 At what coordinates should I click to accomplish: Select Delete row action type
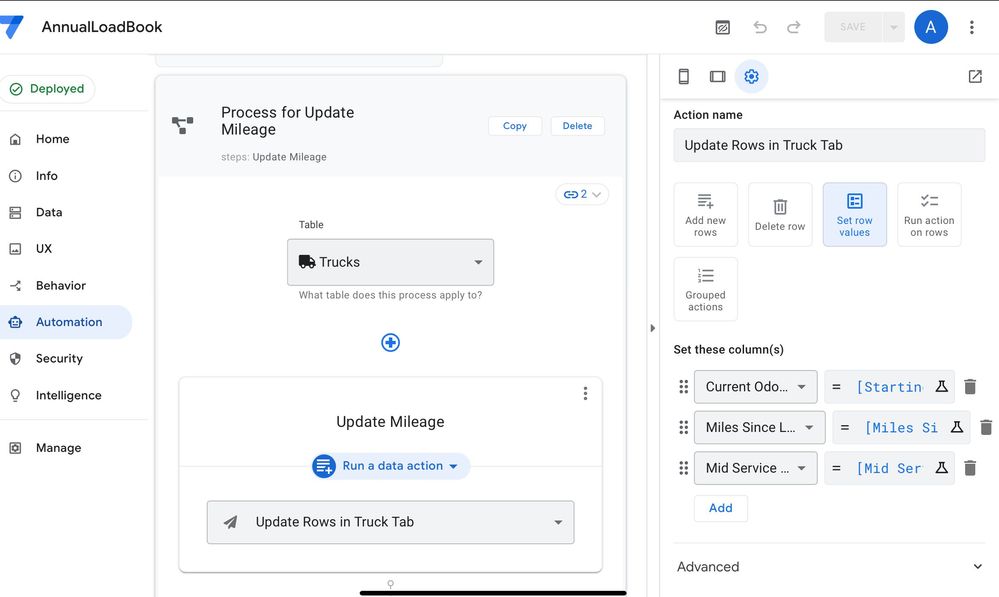pyautogui.click(x=780, y=215)
